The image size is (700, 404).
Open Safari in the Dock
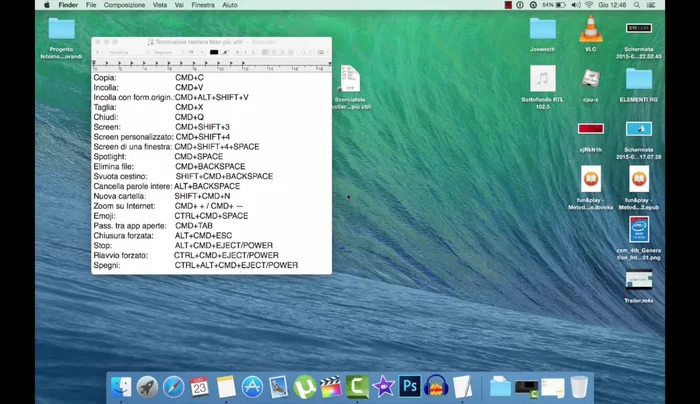click(173, 386)
